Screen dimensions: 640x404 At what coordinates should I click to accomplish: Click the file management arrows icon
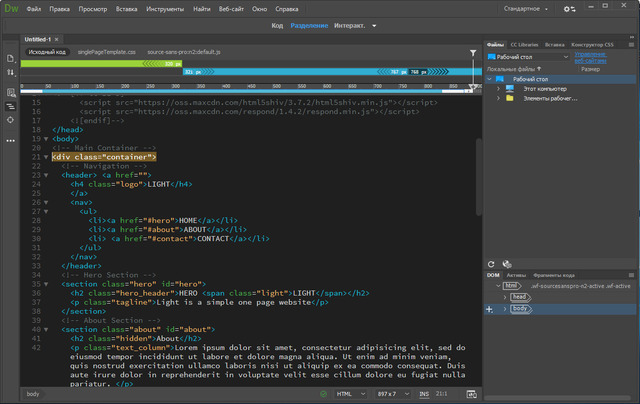click(10, 74)
